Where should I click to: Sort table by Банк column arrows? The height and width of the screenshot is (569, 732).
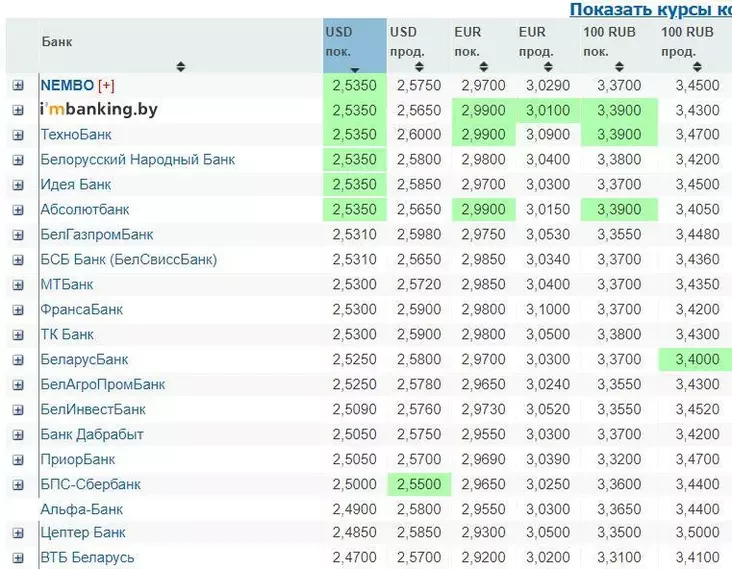pyautogui.click(x=180, y=67)
